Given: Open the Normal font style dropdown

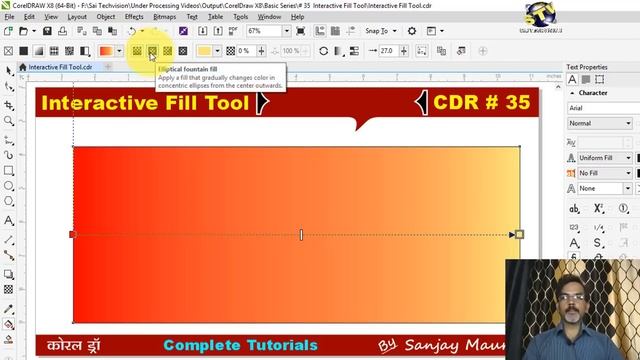Looking at the screenshot, I should (x=600, y=123).
